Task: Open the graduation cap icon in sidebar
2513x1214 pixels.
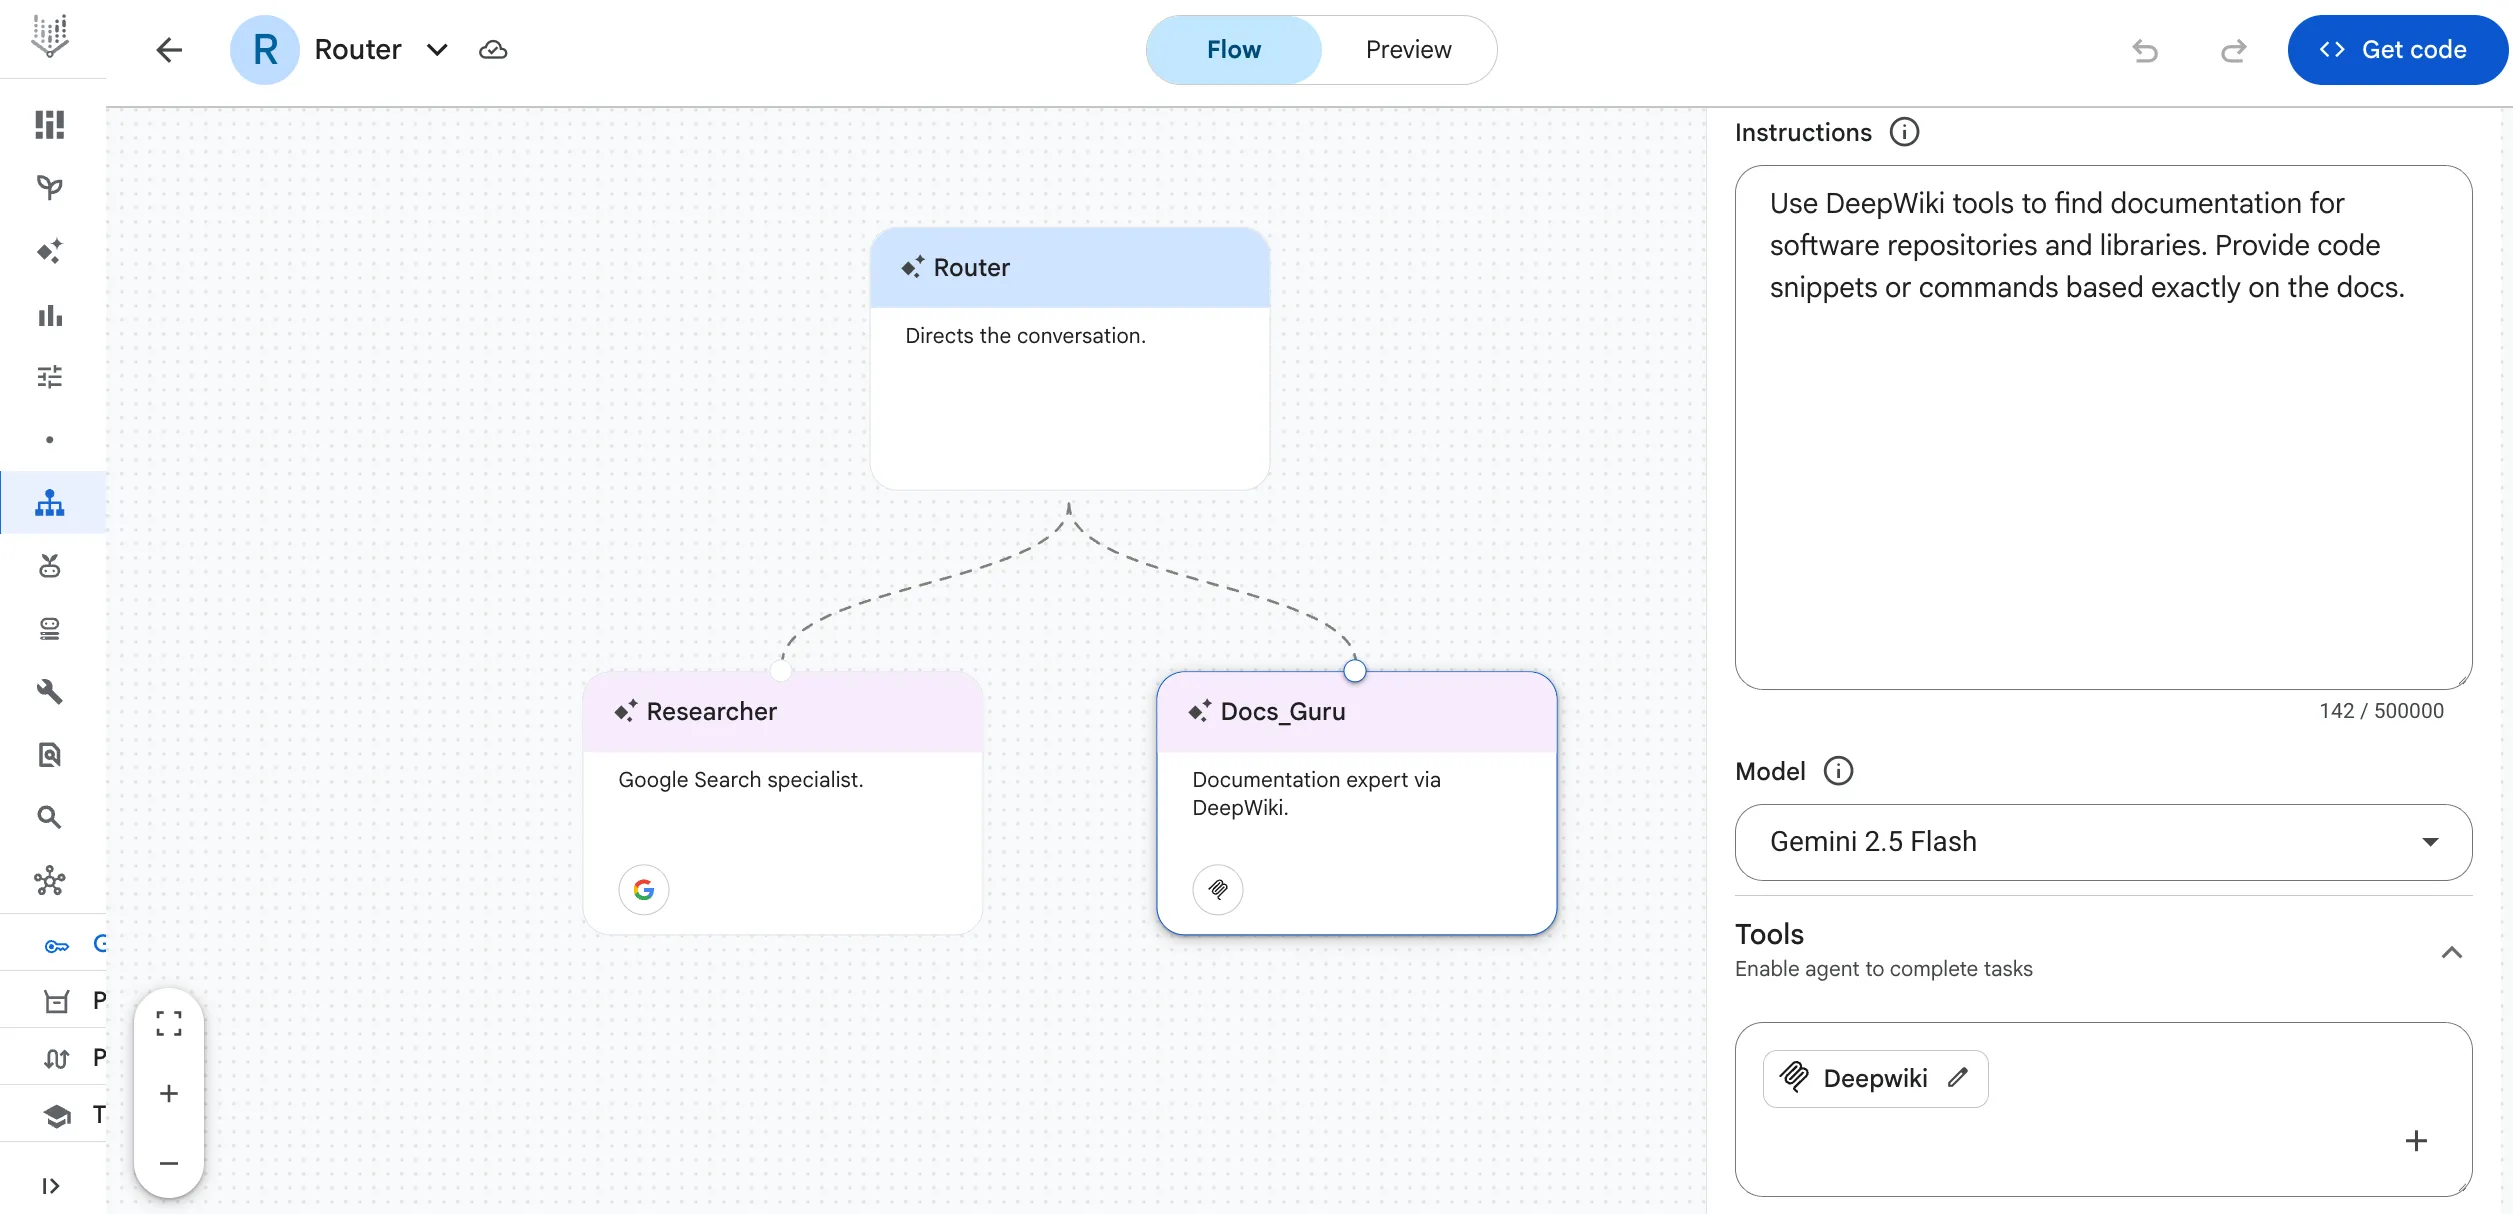Action: coord(57,1115)
